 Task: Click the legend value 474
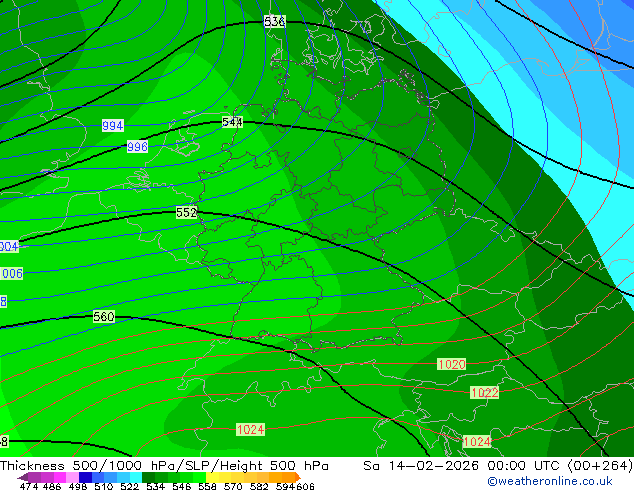29,486
